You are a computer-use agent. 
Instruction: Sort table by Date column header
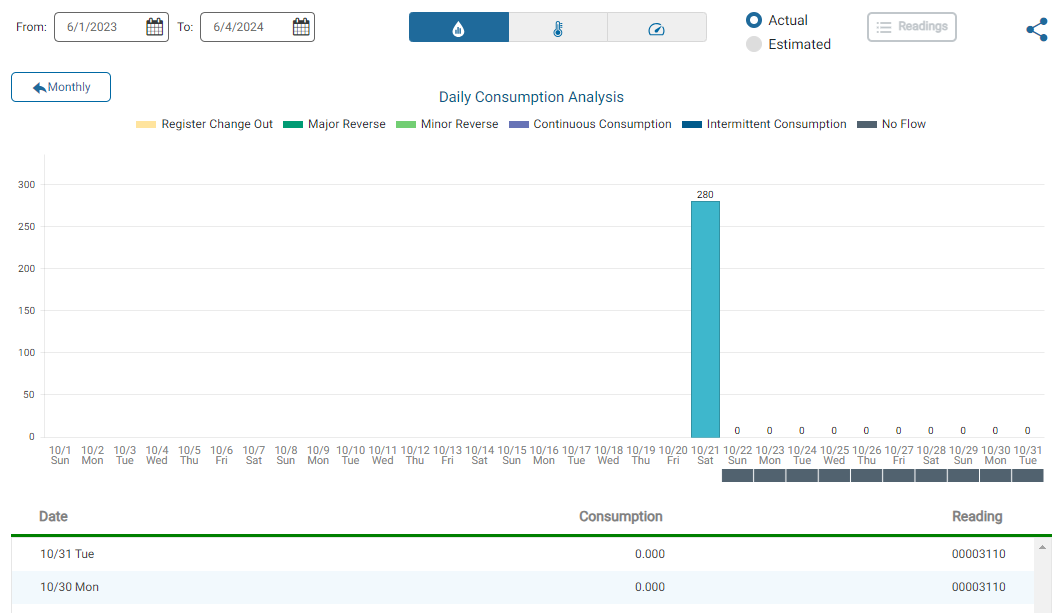pyautogui.click(x=54, y=517)
